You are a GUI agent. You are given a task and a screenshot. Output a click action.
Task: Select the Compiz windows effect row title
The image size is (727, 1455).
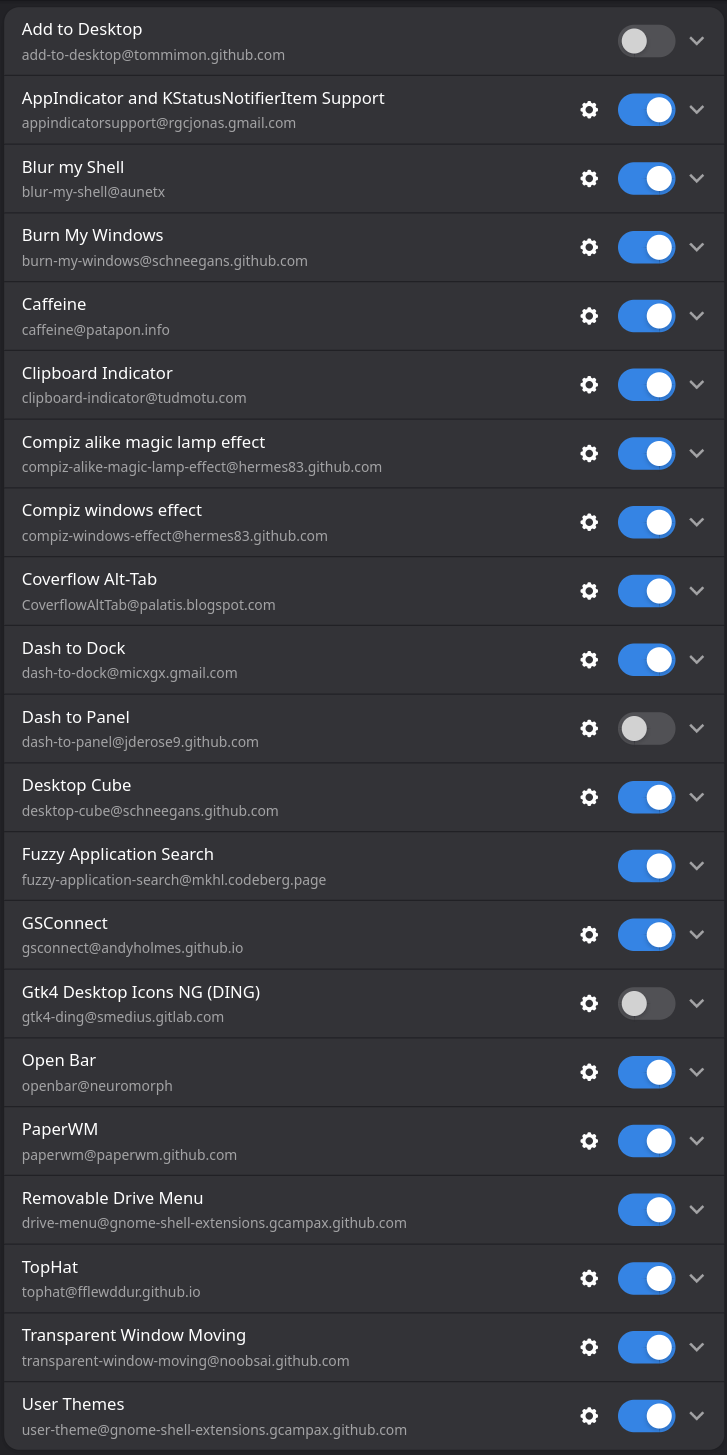112,510
